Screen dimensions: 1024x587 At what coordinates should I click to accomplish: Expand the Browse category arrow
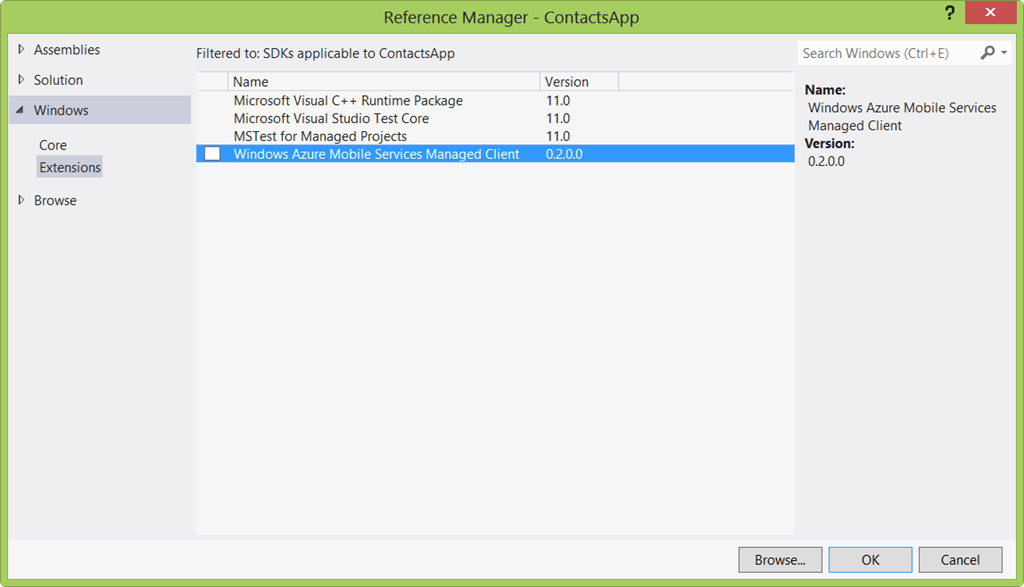point(21,200)
